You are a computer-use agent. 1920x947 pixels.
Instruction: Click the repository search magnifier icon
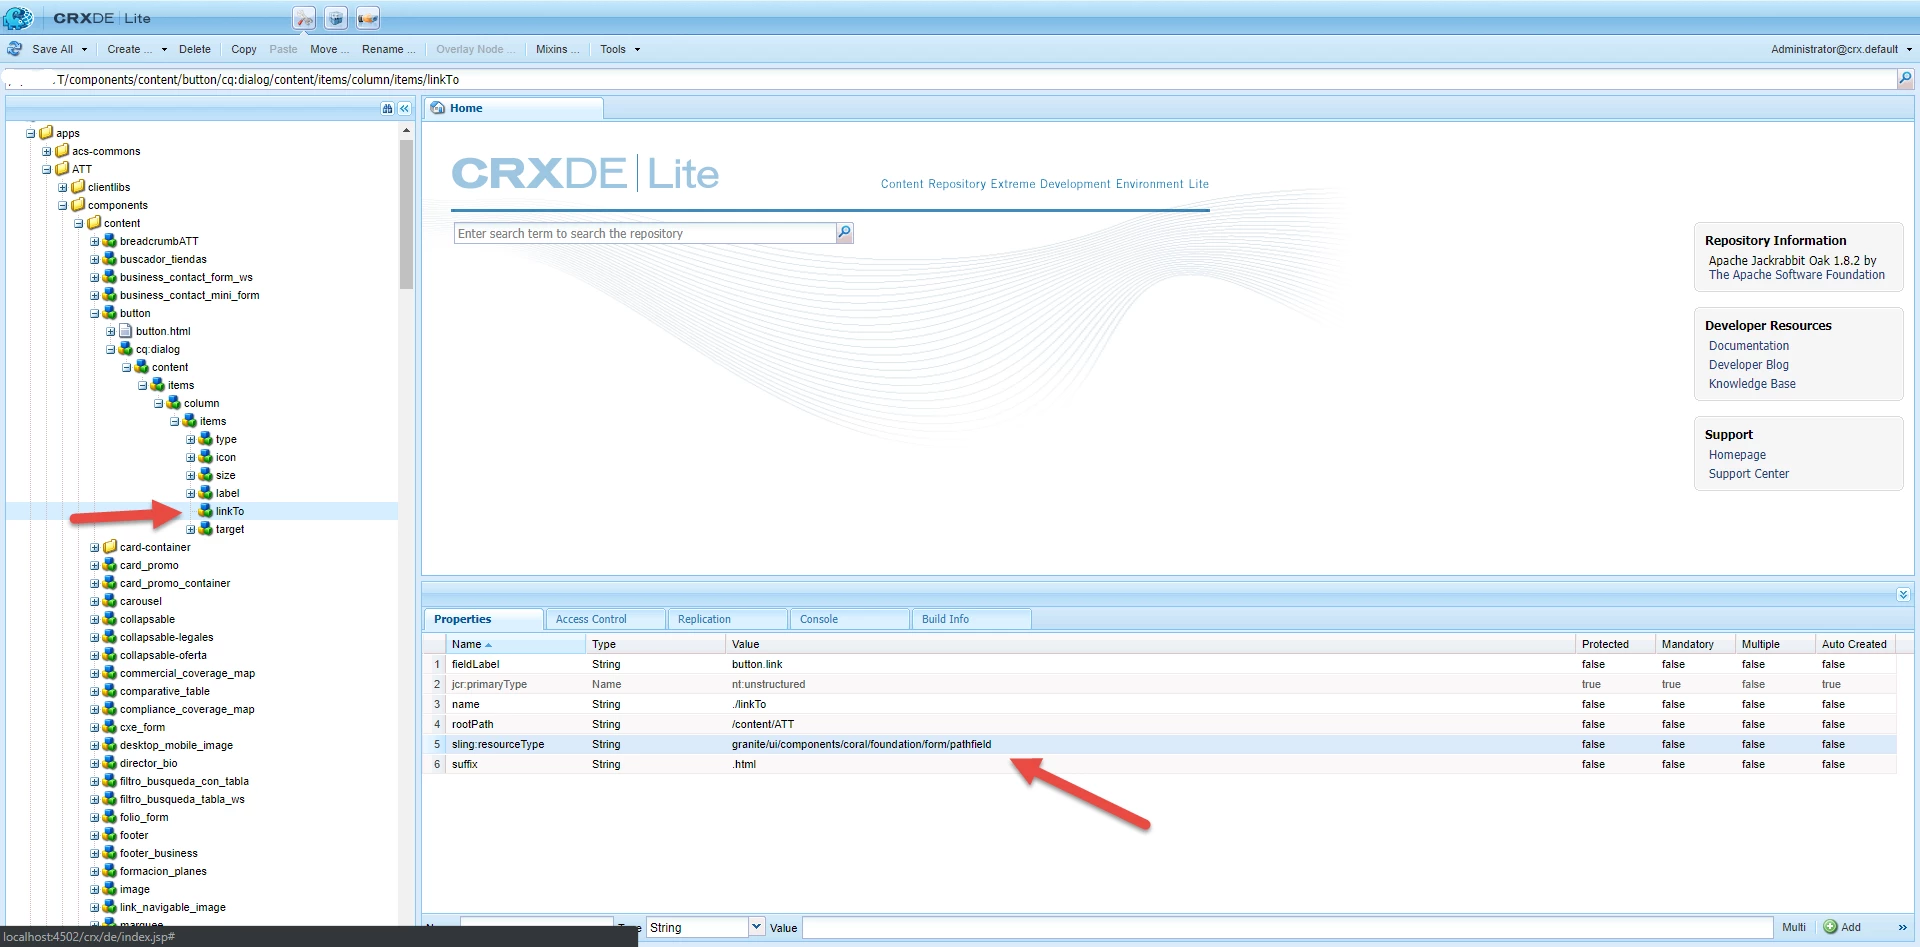tap(845, 233)
